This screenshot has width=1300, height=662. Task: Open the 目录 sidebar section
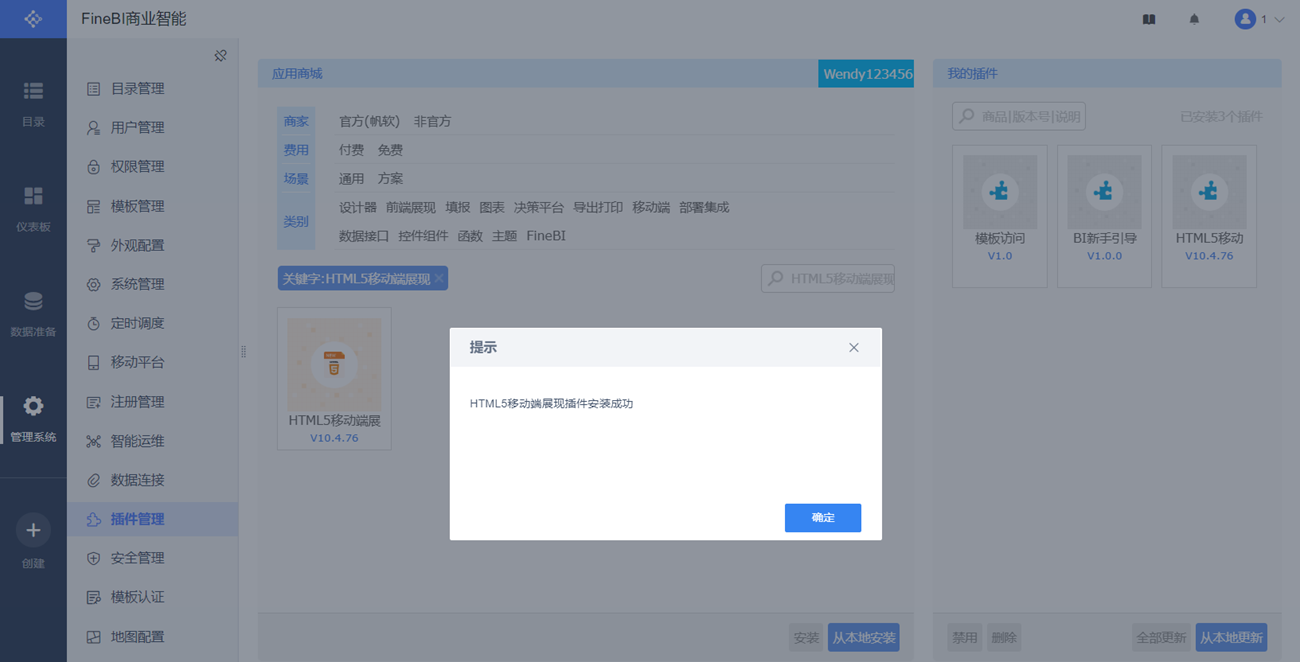(33, 104)
